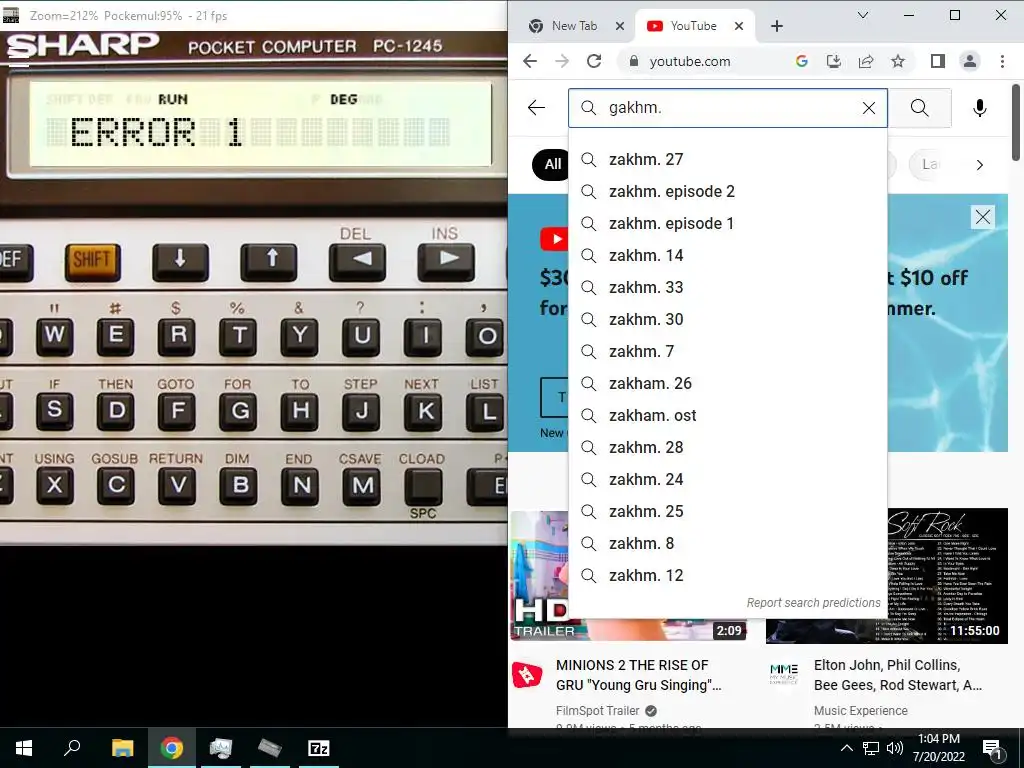Show more filter chips with right chevron
The height and width of the screenshot is (768, 1024).
979,165
